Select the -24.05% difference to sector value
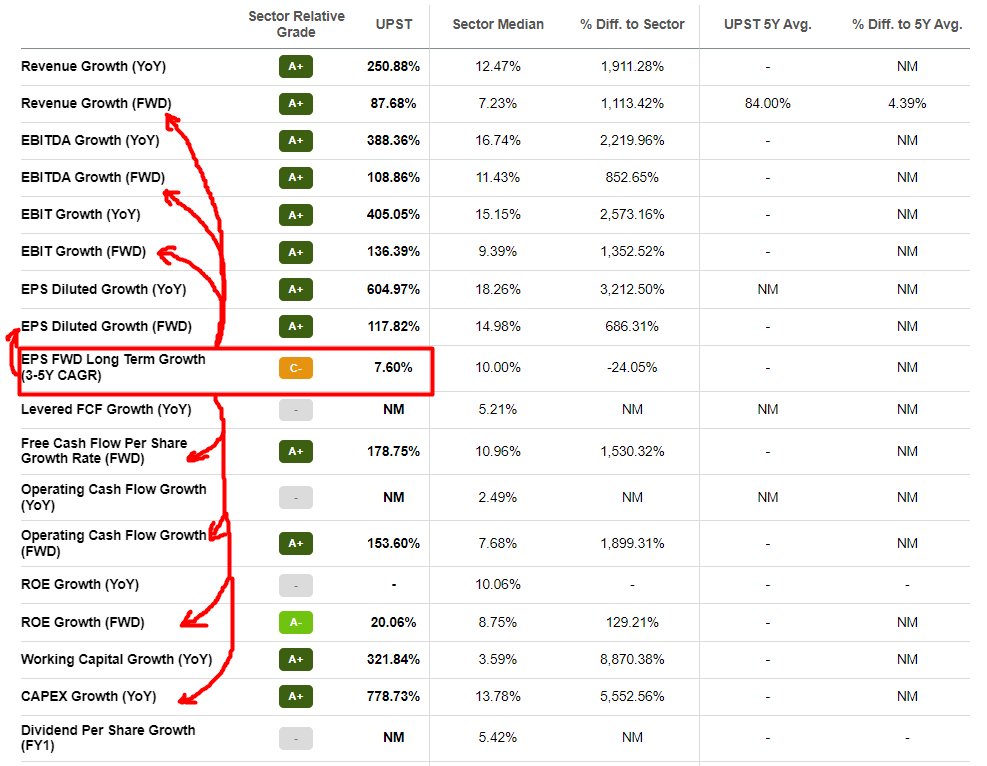 pos(632,368)
